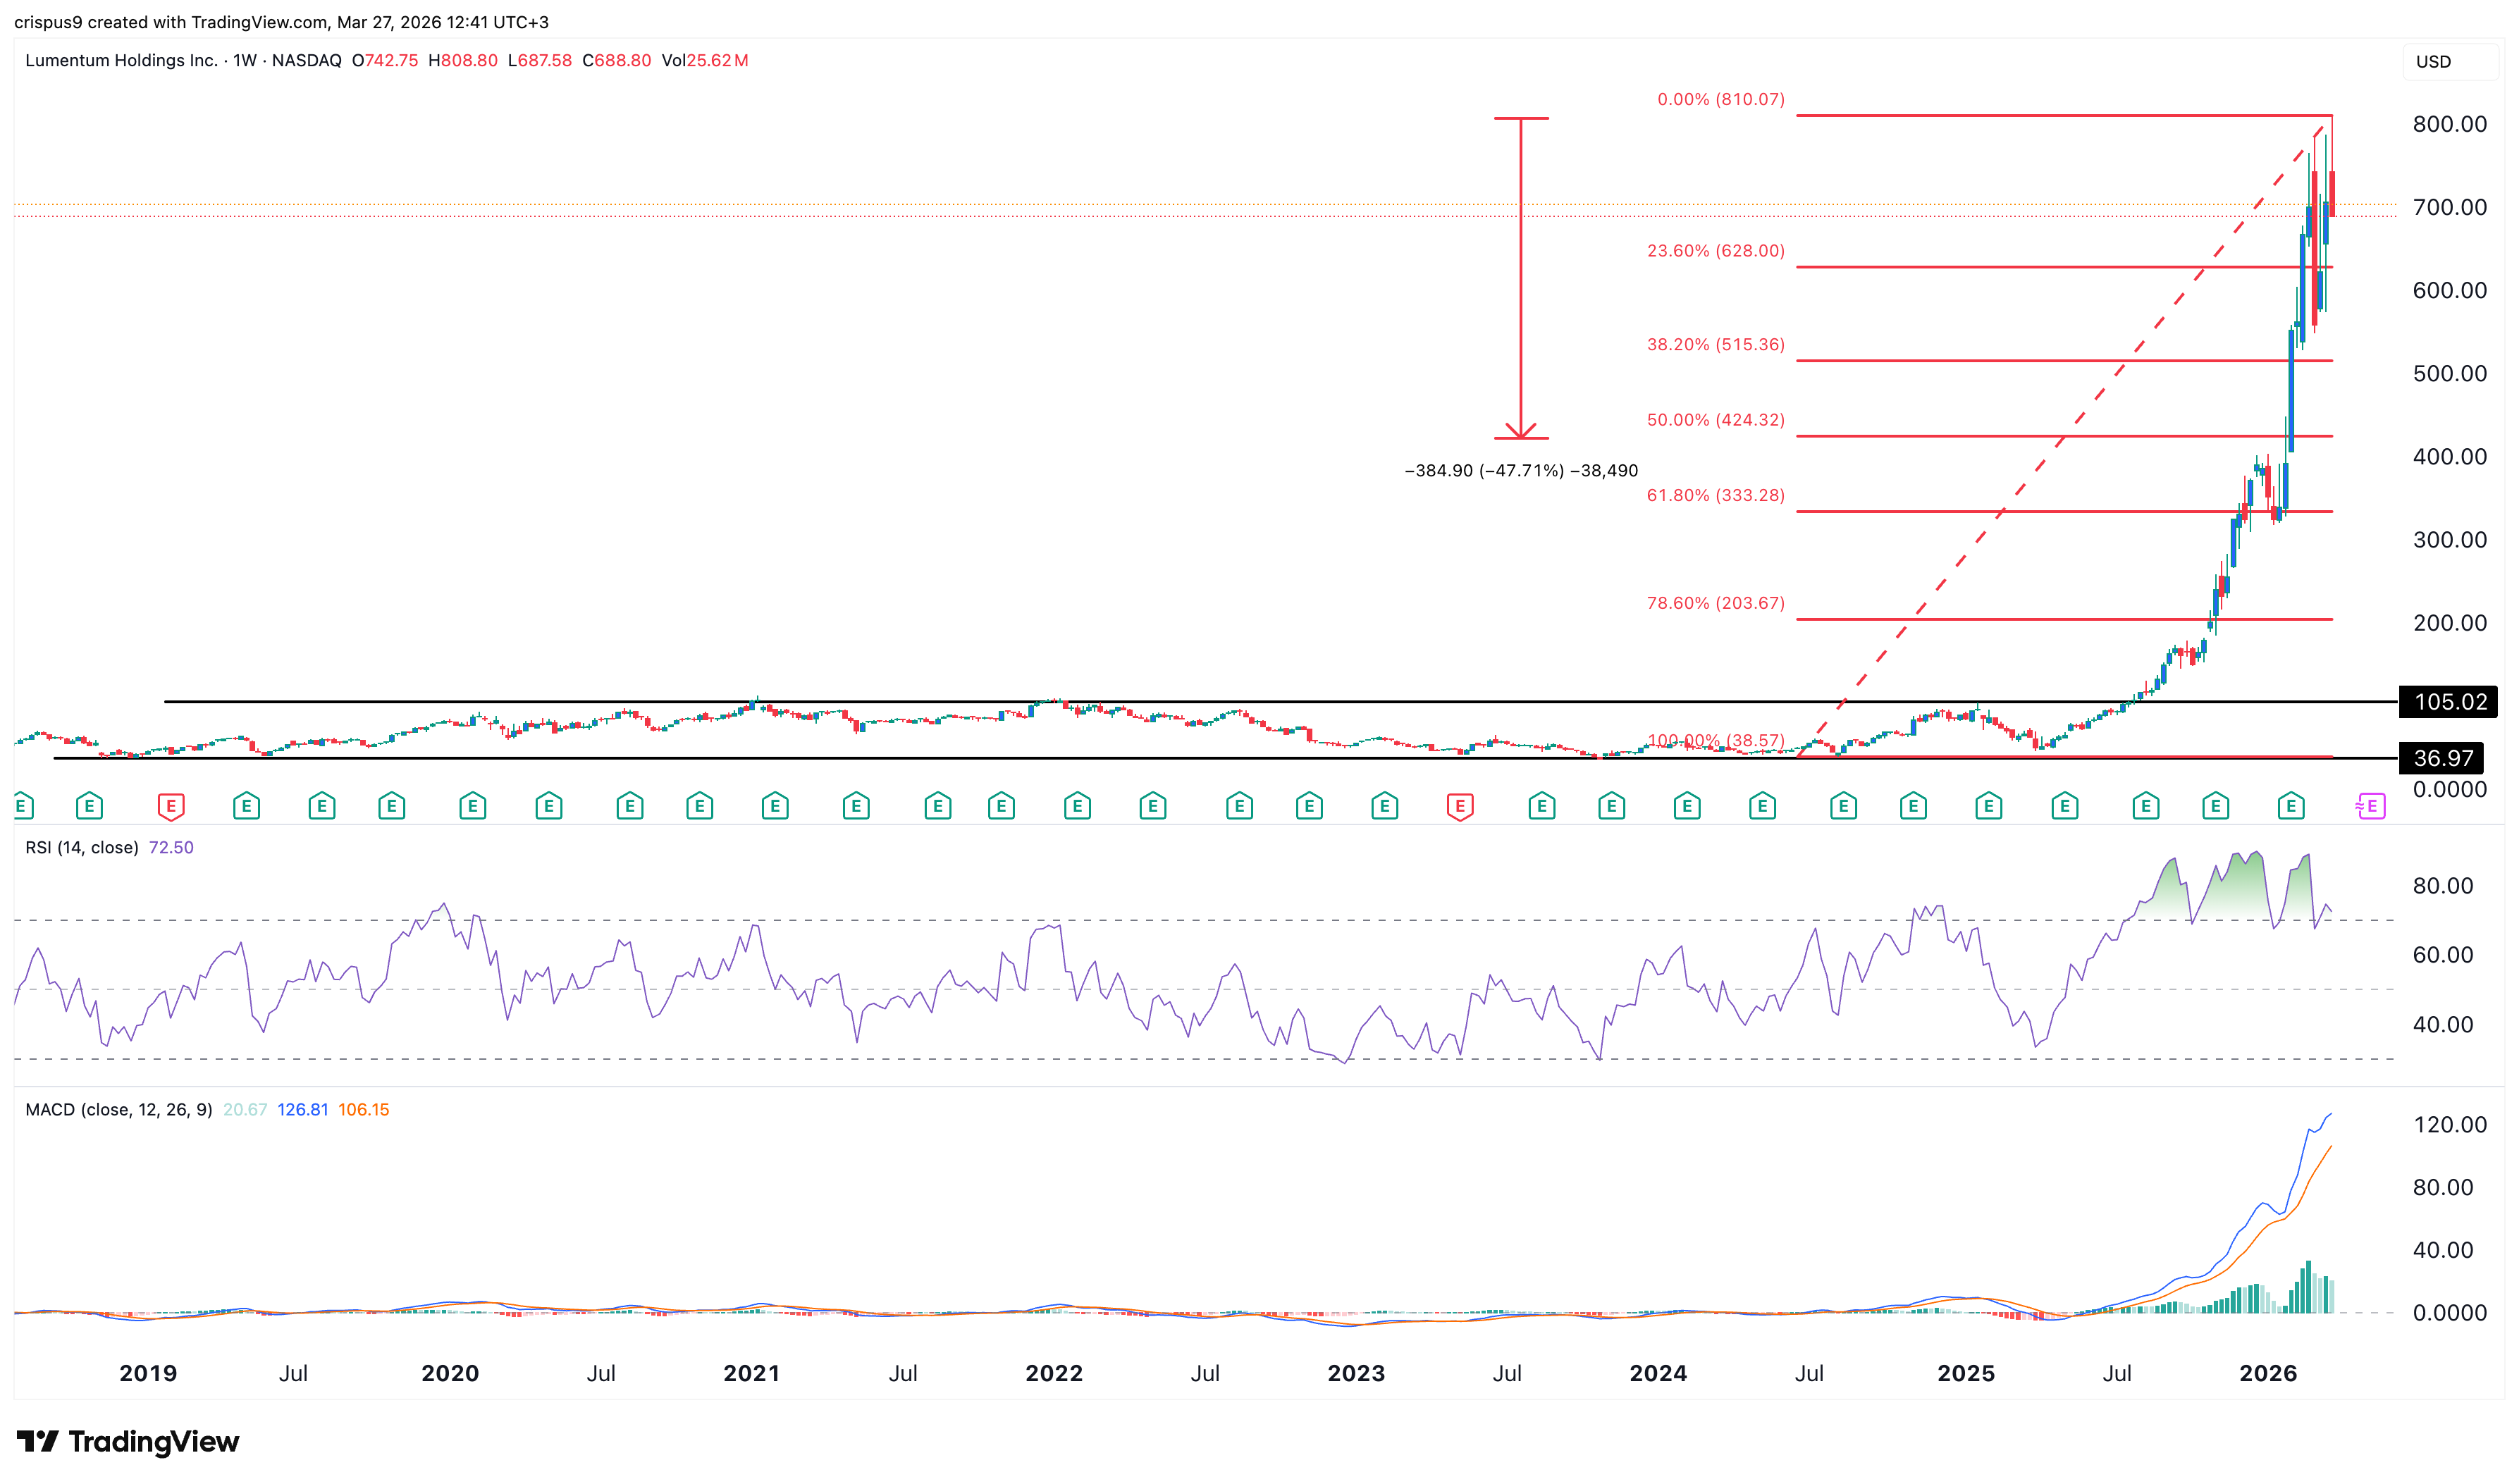Viewport: 2519px width, 1484px height.
Task: Click the green earnings badge below 2026
Action: point(2291,806)
